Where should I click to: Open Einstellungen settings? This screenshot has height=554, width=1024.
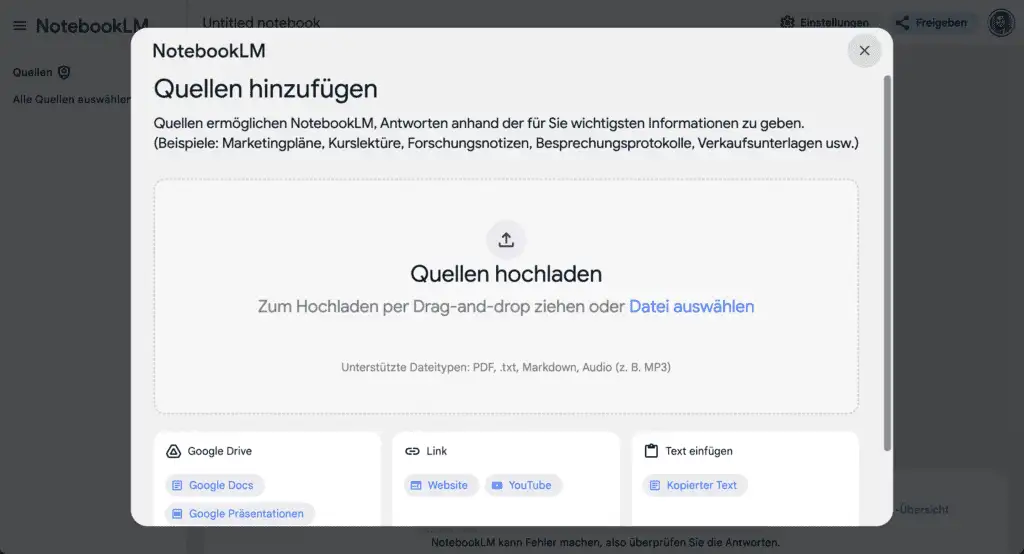pyautogui.click(x=825, y=23)
